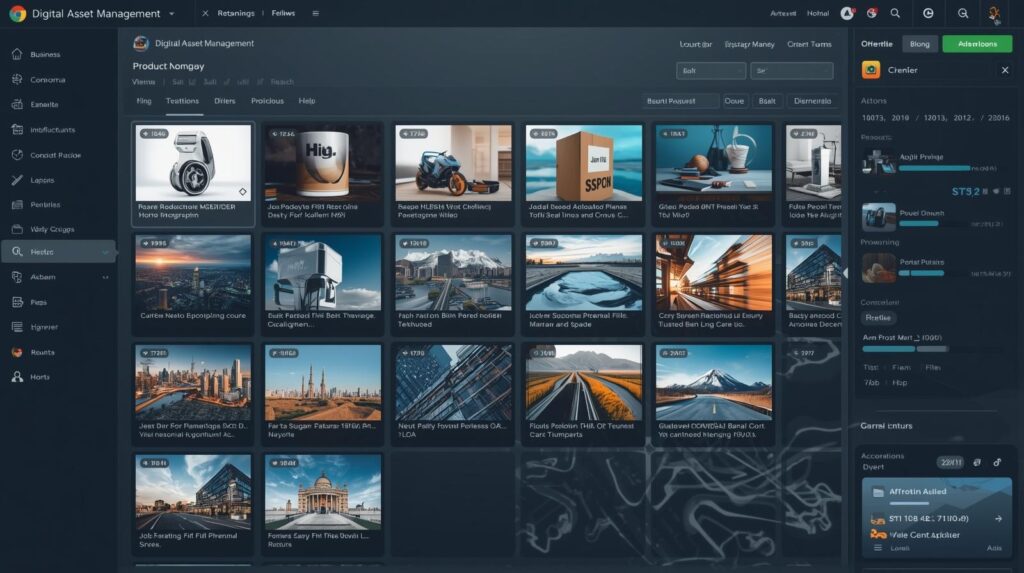This screenshot has width=1024, height=573.
Task: Click orange camera icon next to Crenier
Action: coord(871,70)
